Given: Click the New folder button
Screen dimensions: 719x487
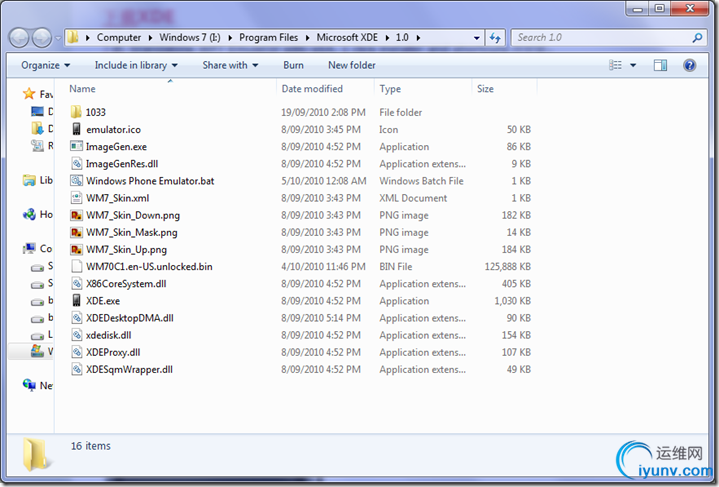Looking at the screenshot, I should pos(352,65).
